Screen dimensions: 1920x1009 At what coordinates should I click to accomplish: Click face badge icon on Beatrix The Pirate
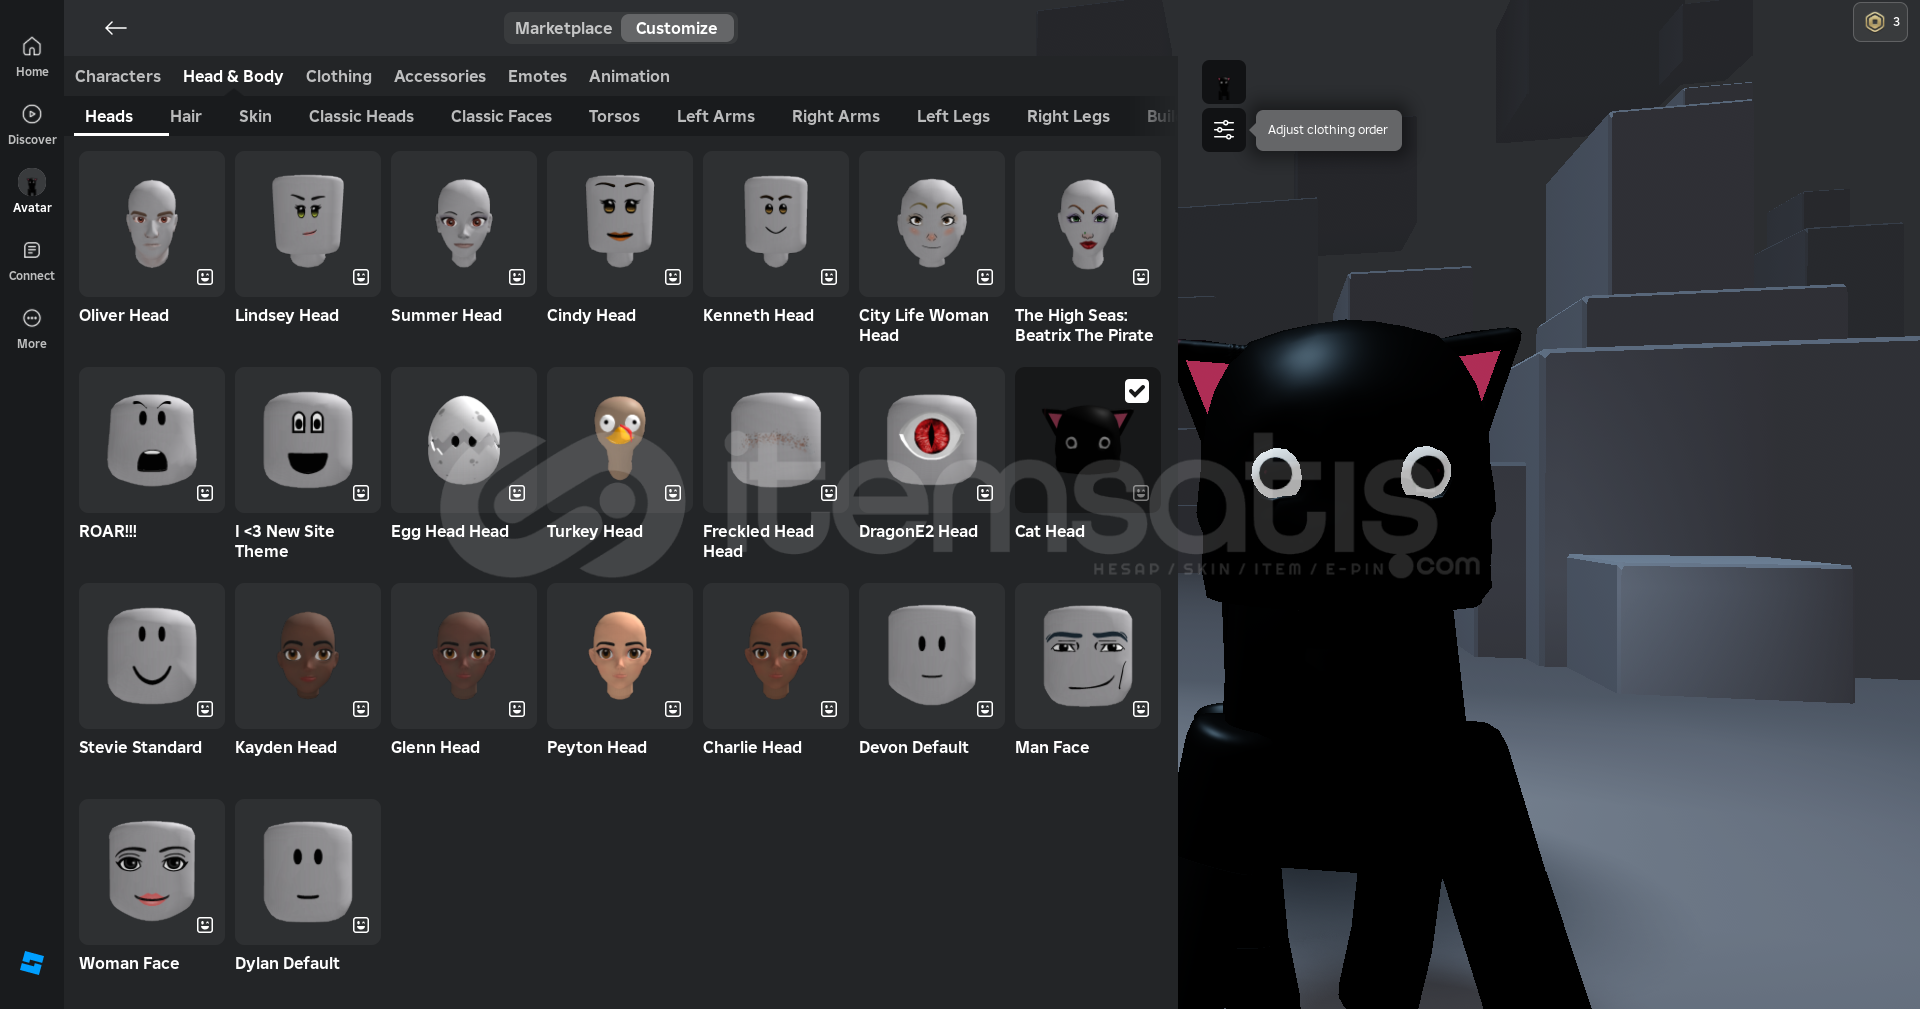tap(1141, 277)
